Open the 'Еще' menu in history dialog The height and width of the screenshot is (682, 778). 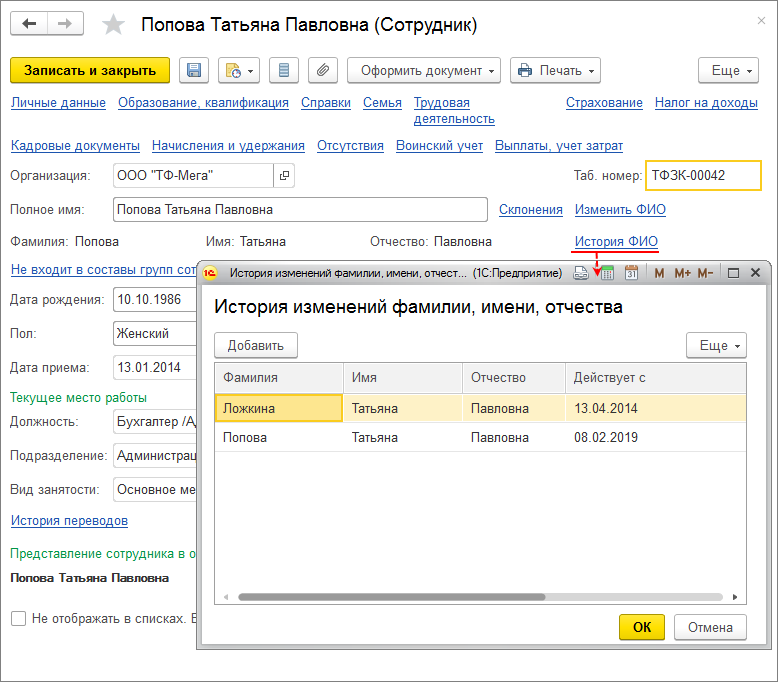point(716,345)
